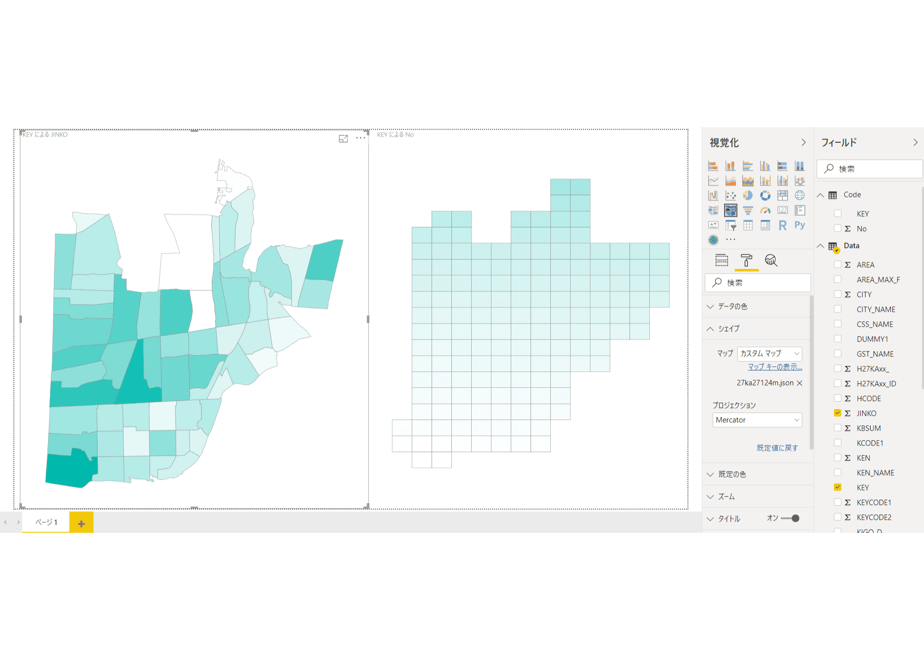Select the slicer visual
The height and width of the screenshot is (660, 924).
pos(730,225)
